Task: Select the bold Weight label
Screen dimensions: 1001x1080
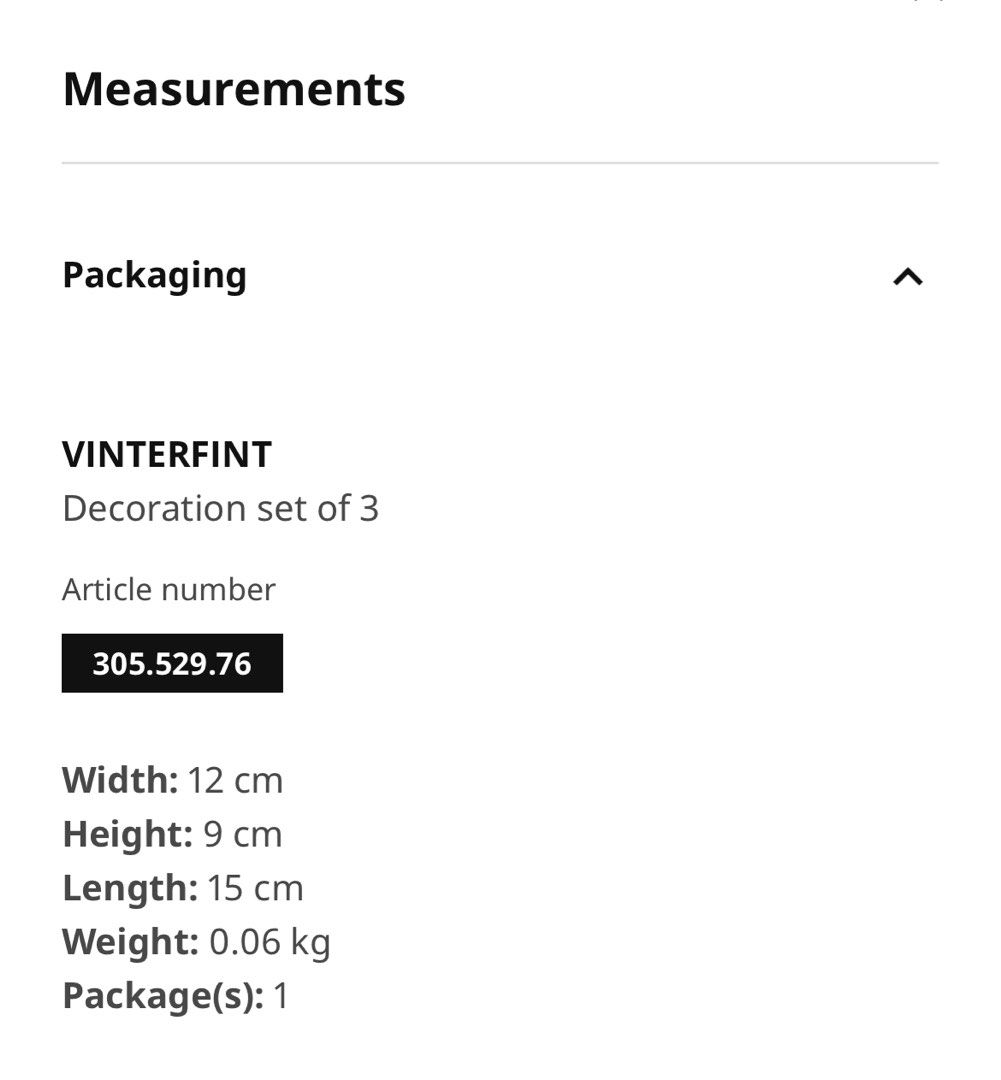Action: (128, 941)
